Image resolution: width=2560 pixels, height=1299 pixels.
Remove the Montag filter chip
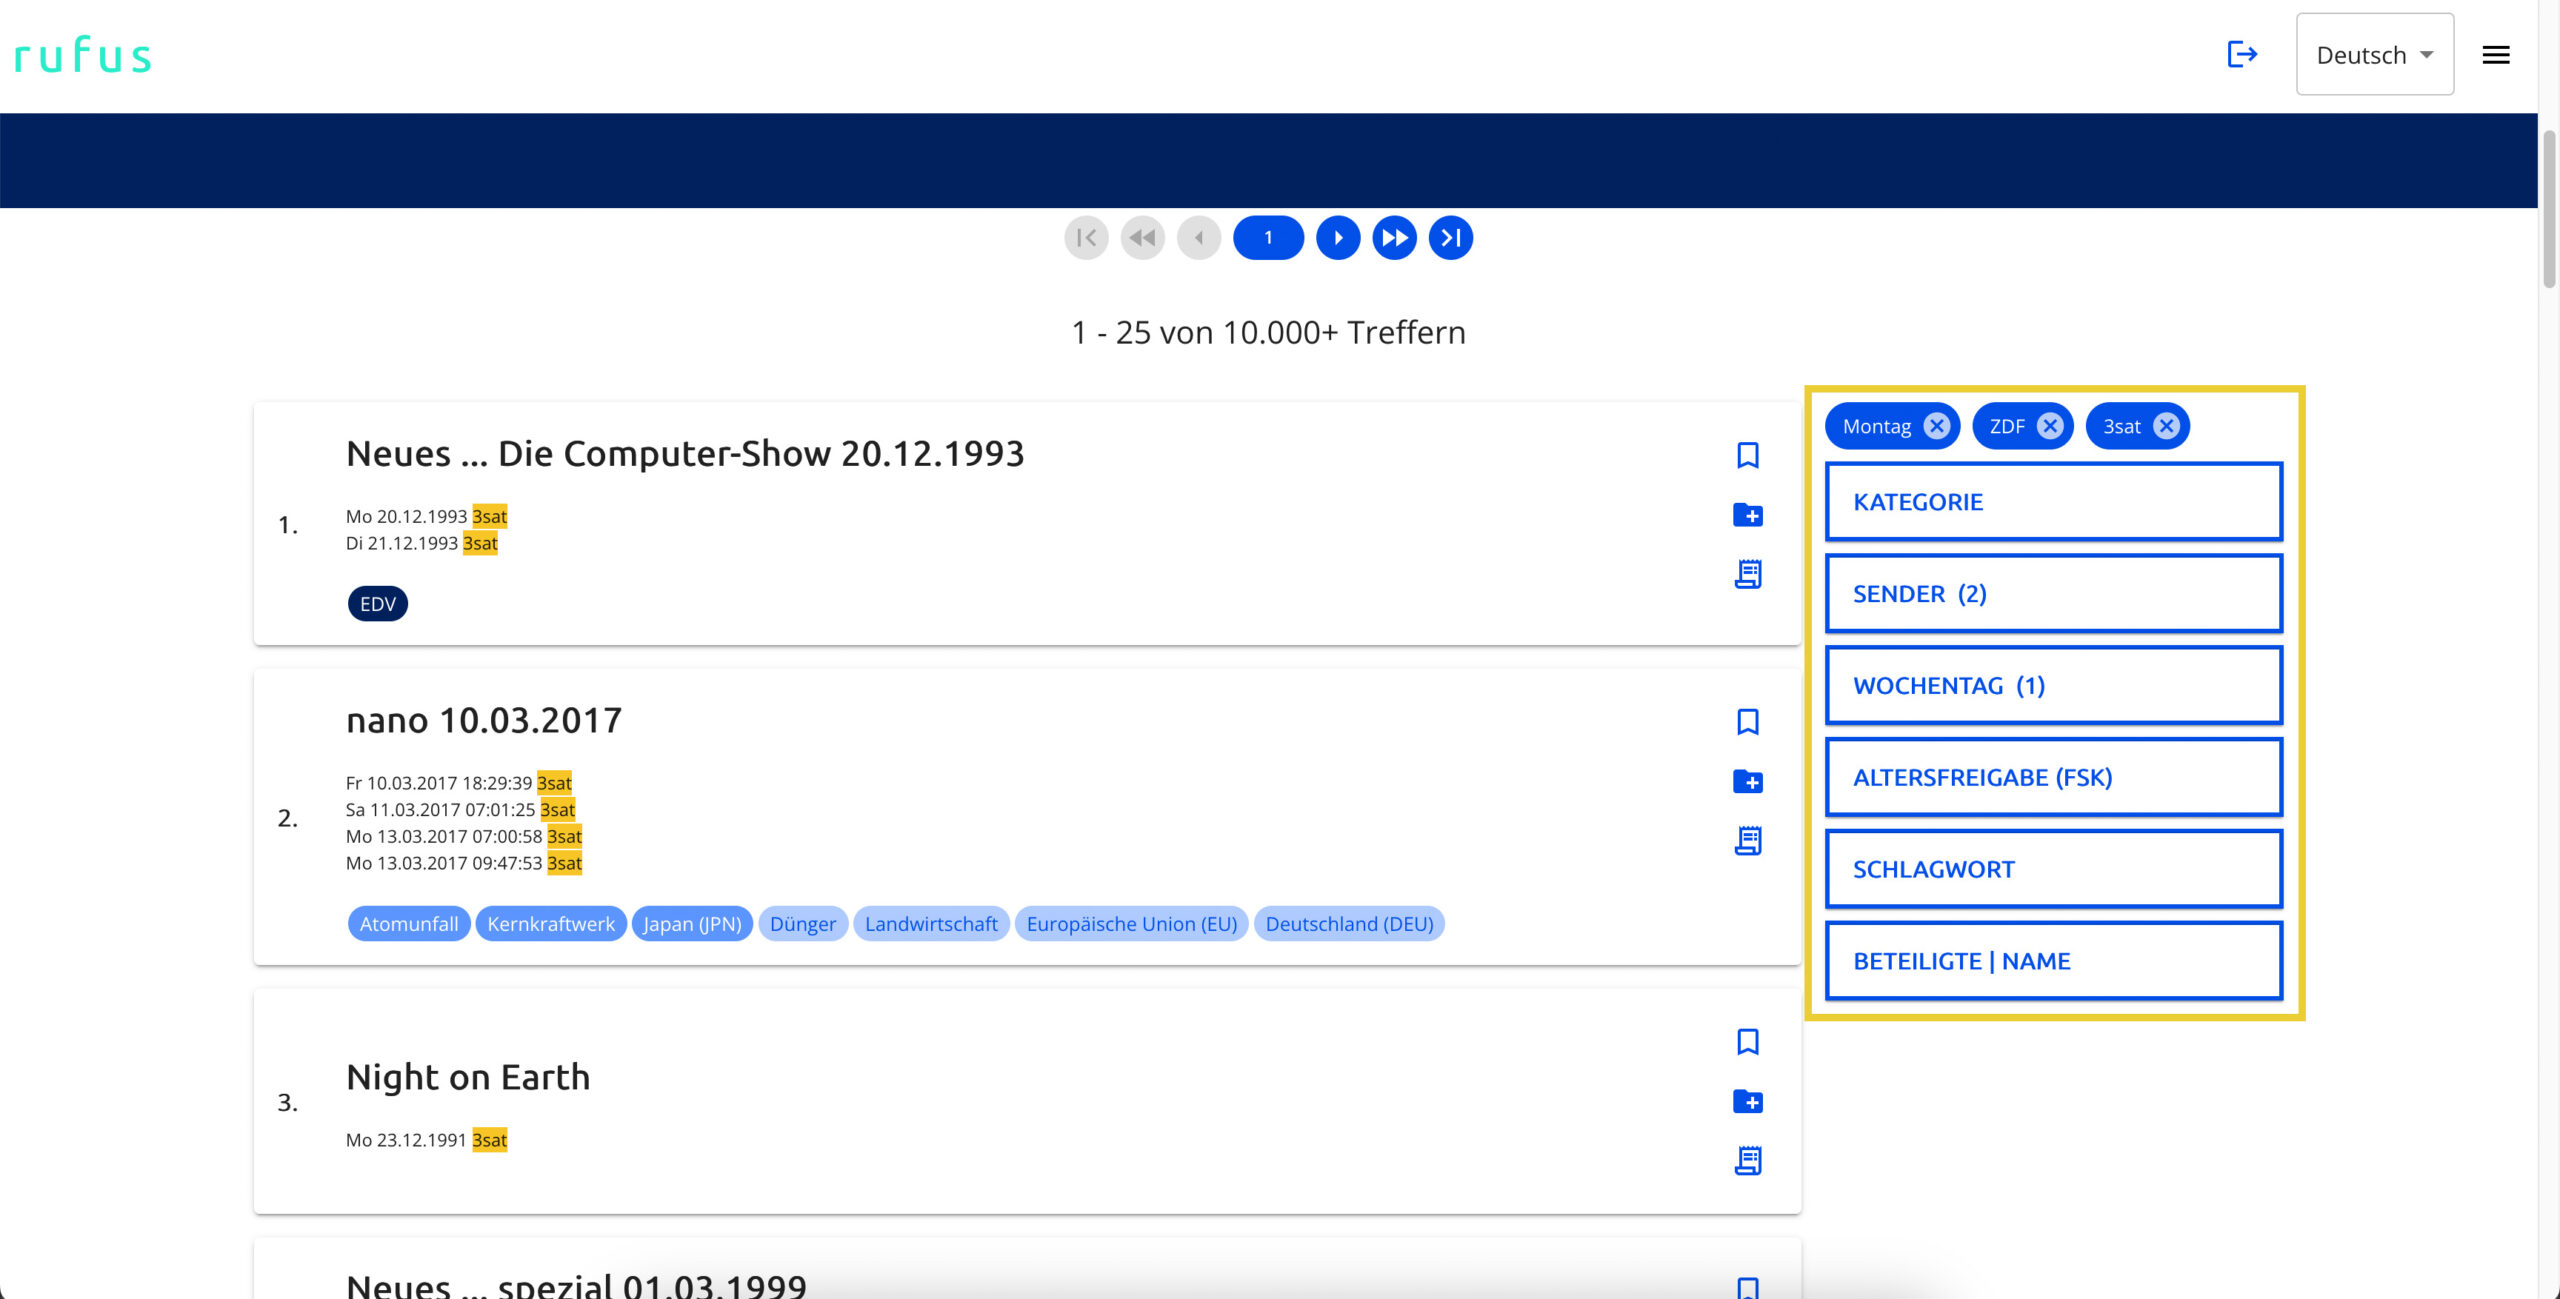pos(1937,426)
